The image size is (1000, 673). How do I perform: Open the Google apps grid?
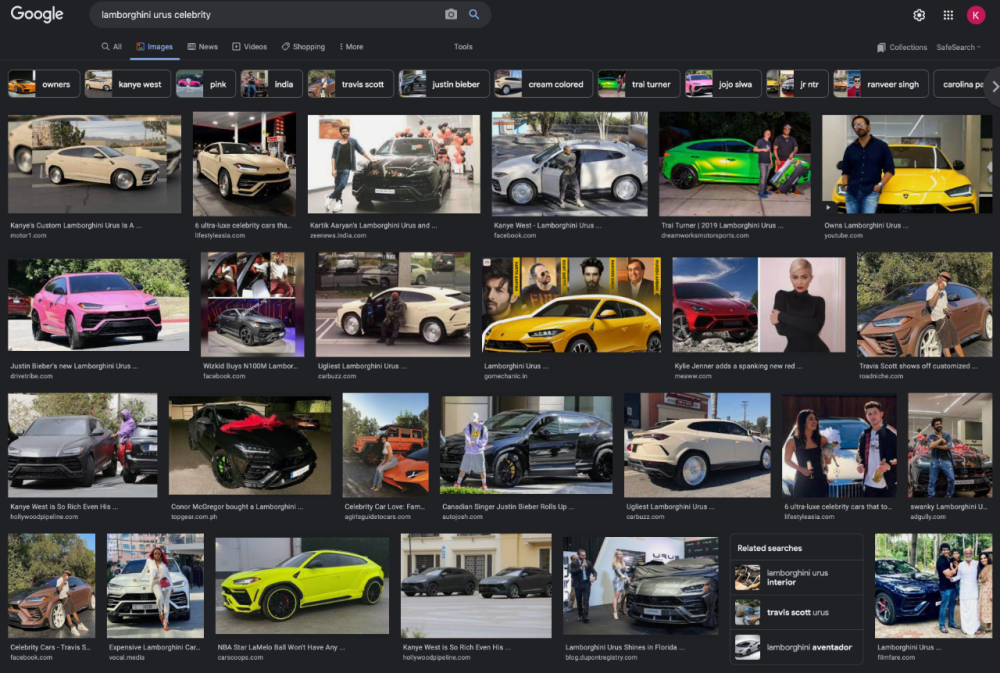[948, 15]
